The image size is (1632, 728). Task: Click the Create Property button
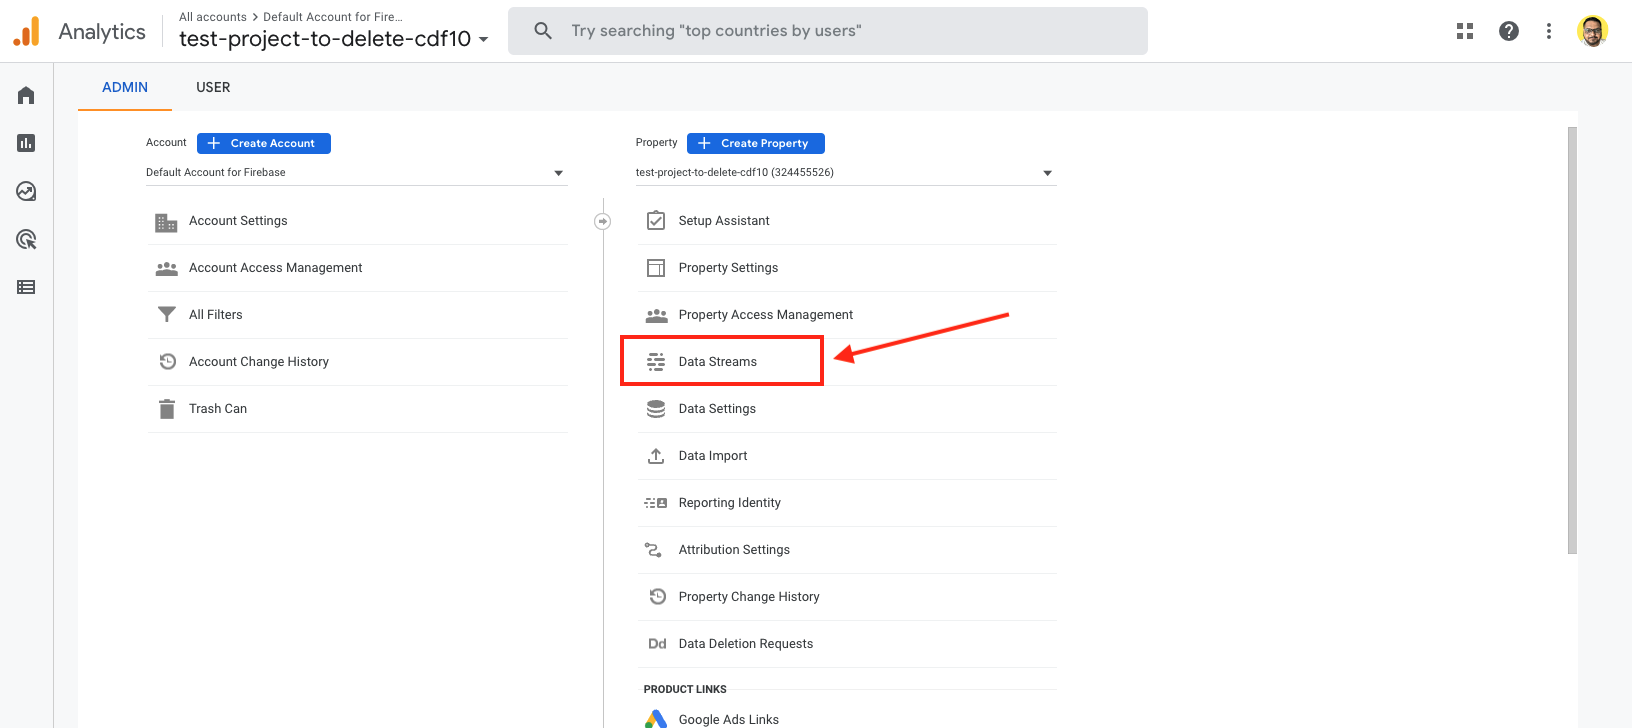tap(756, 143)
